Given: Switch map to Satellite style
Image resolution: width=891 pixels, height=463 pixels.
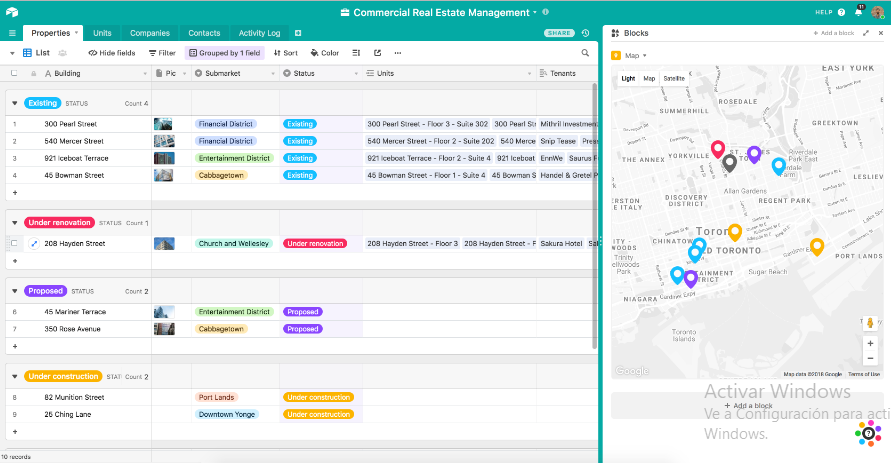Looking at the screenshot, I should click(x=674, y=78).
